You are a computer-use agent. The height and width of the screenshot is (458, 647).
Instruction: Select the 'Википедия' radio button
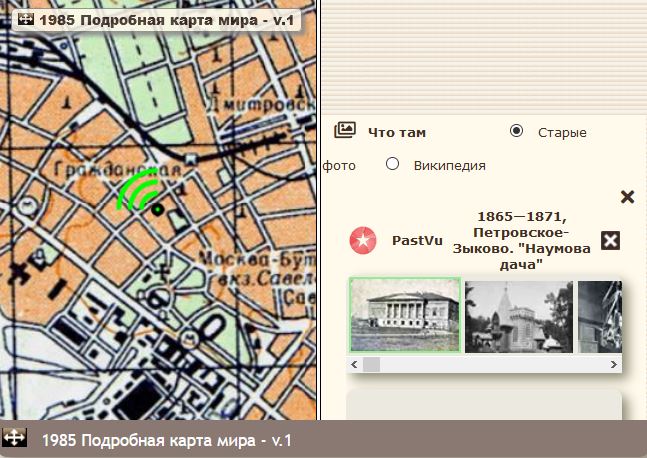pos(392,164)
